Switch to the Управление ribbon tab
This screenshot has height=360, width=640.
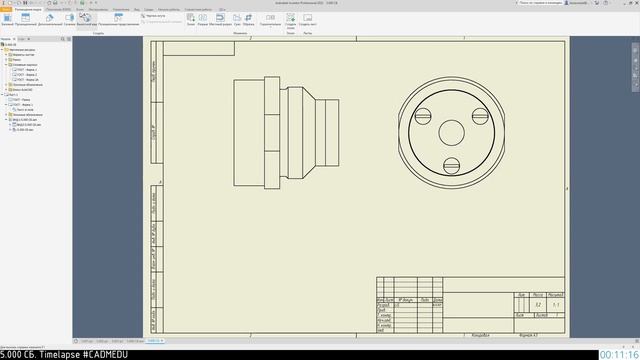121,9
